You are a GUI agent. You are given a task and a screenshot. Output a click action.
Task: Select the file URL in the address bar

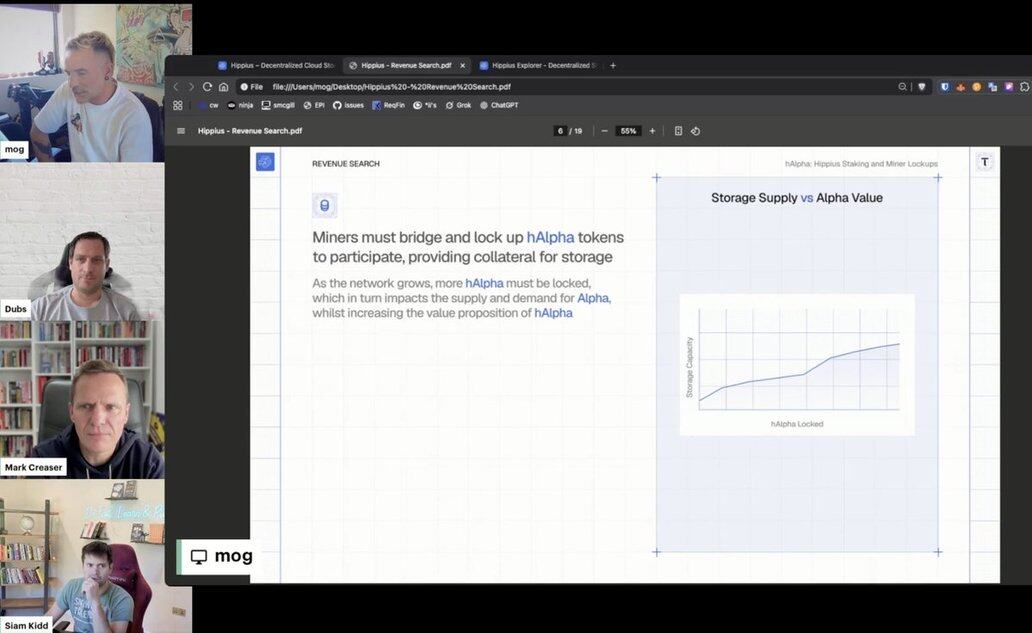click(x=392, y=87)
